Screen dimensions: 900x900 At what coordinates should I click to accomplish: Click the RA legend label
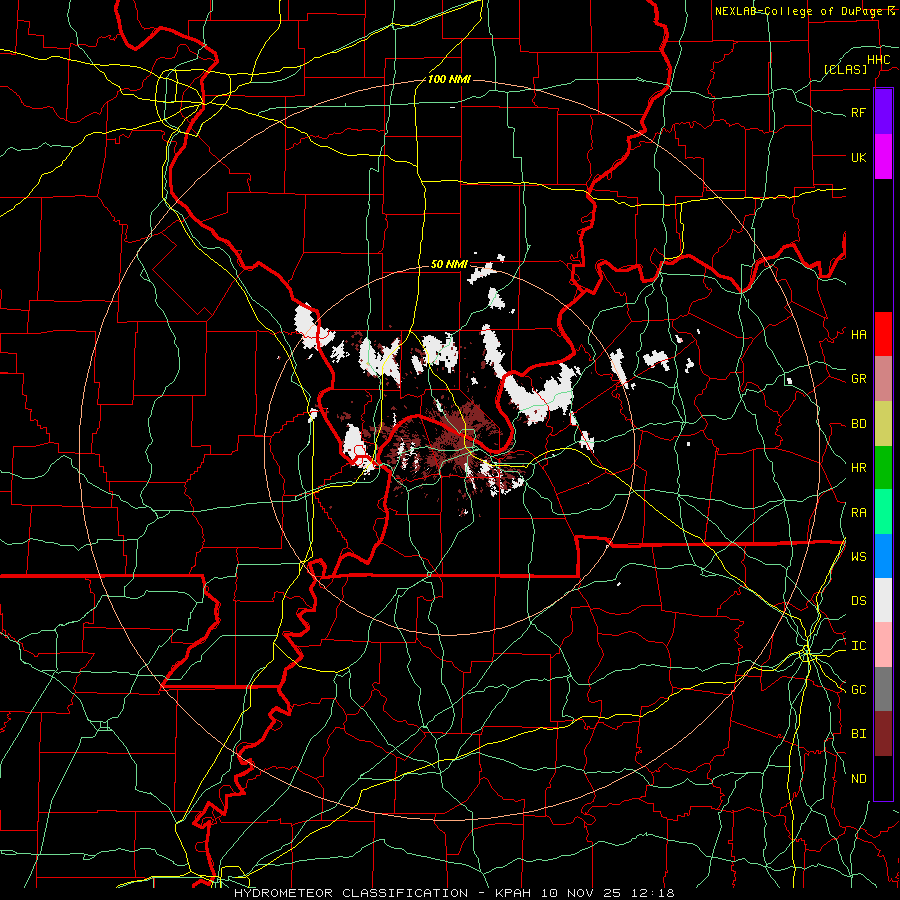click(859, 513)
